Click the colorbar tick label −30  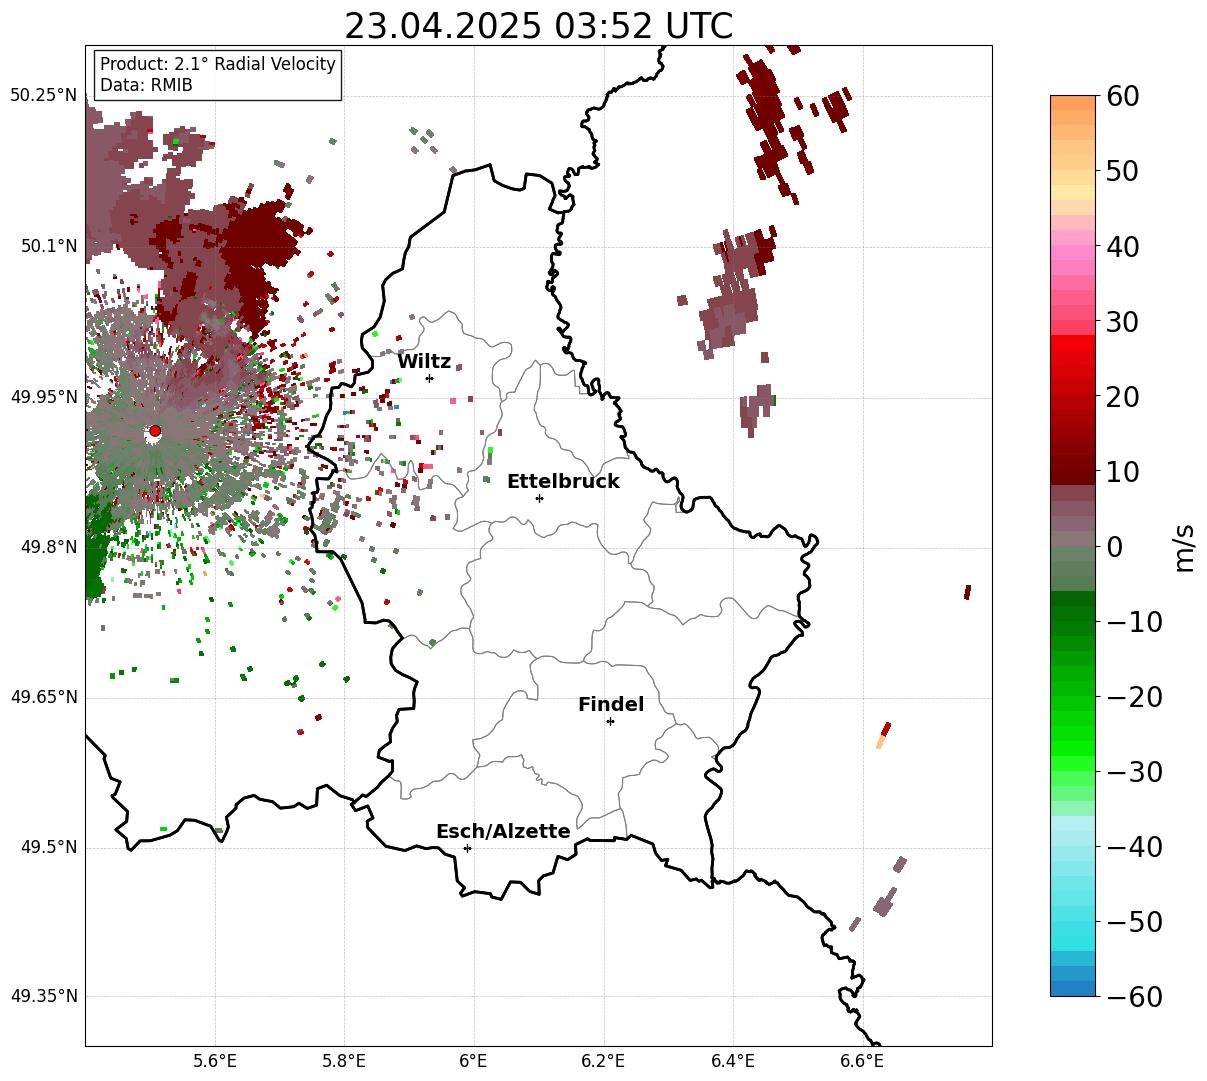pyautogui.click(x=1134, y=771)
